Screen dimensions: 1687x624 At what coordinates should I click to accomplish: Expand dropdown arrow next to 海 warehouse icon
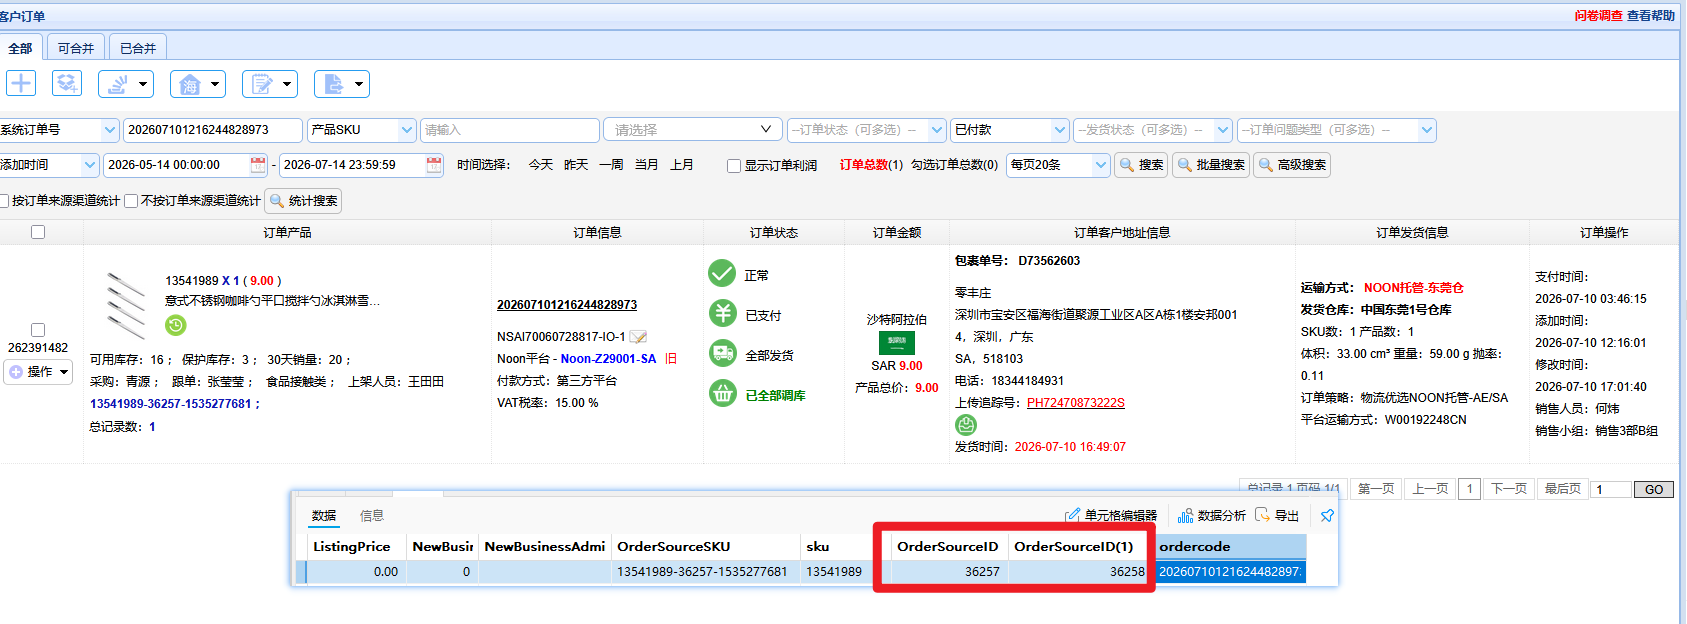point(215,84)
